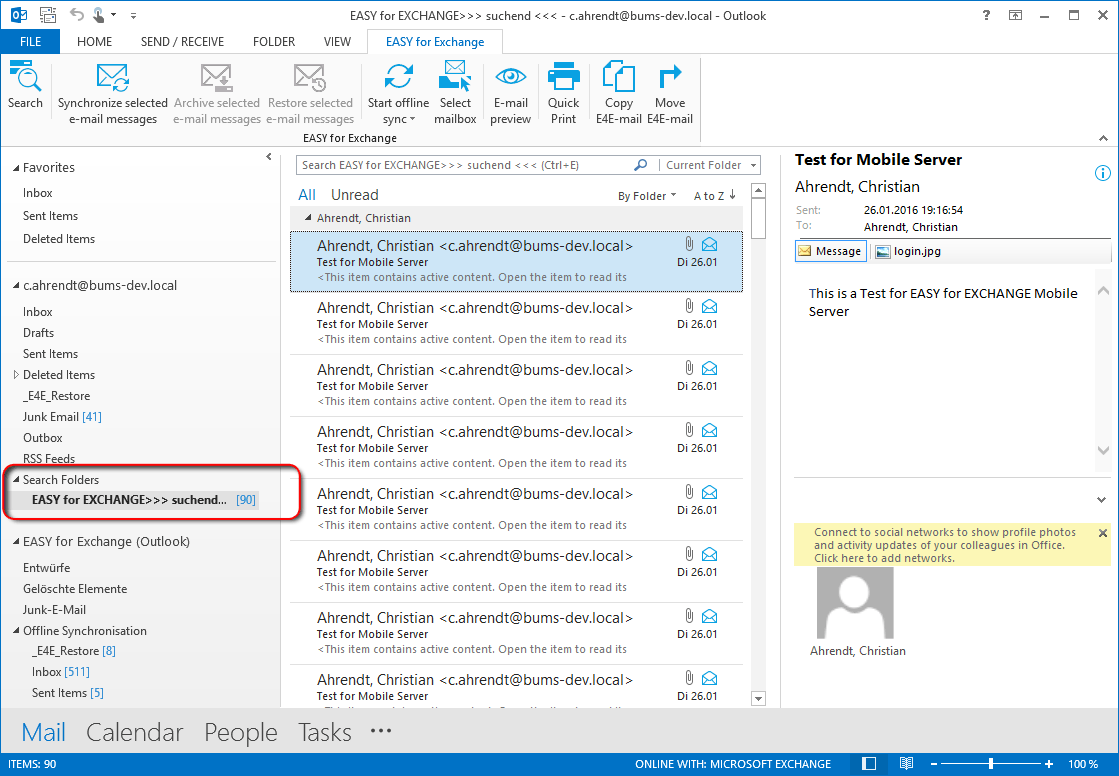Close the social networks notification bar

coord(1103,533)
